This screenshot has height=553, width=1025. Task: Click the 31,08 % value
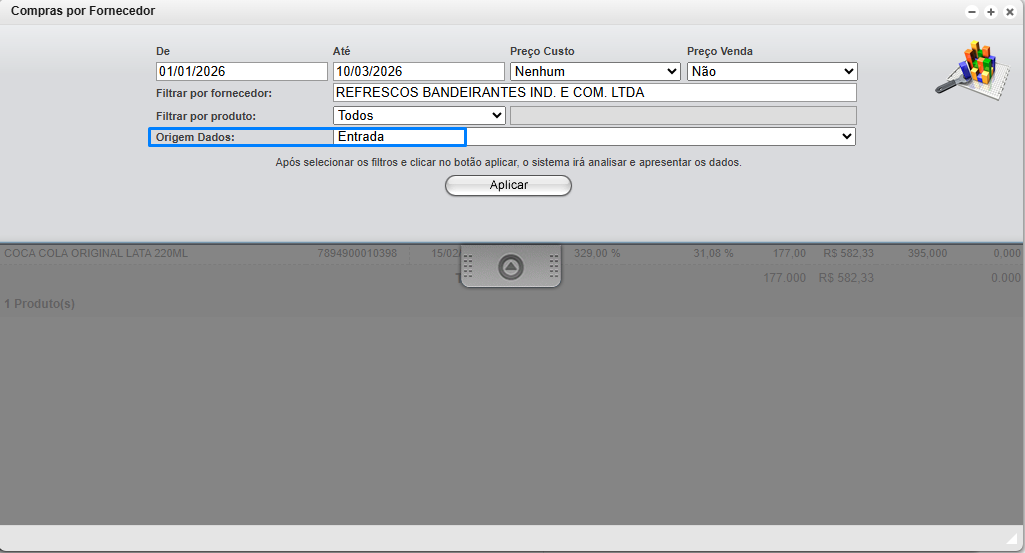point(713,254)
